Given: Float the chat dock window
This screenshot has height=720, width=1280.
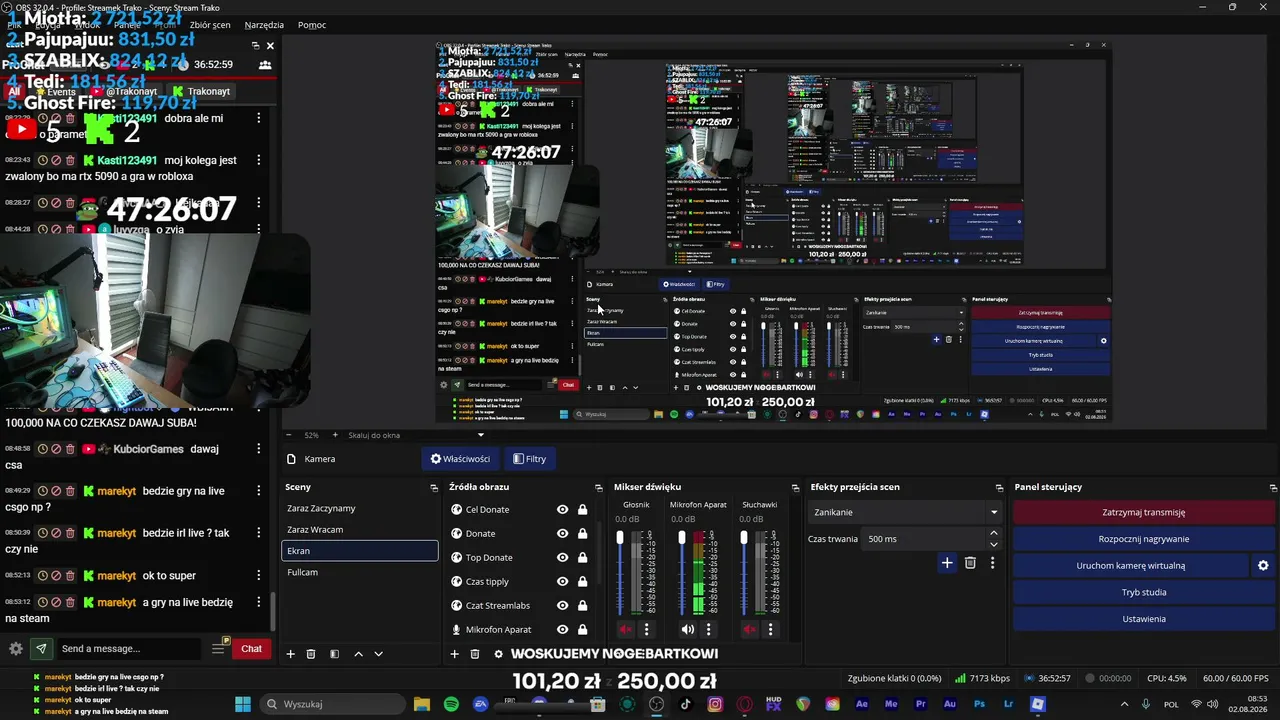Looking at the screenshot, I should click(x=255, y=46).
